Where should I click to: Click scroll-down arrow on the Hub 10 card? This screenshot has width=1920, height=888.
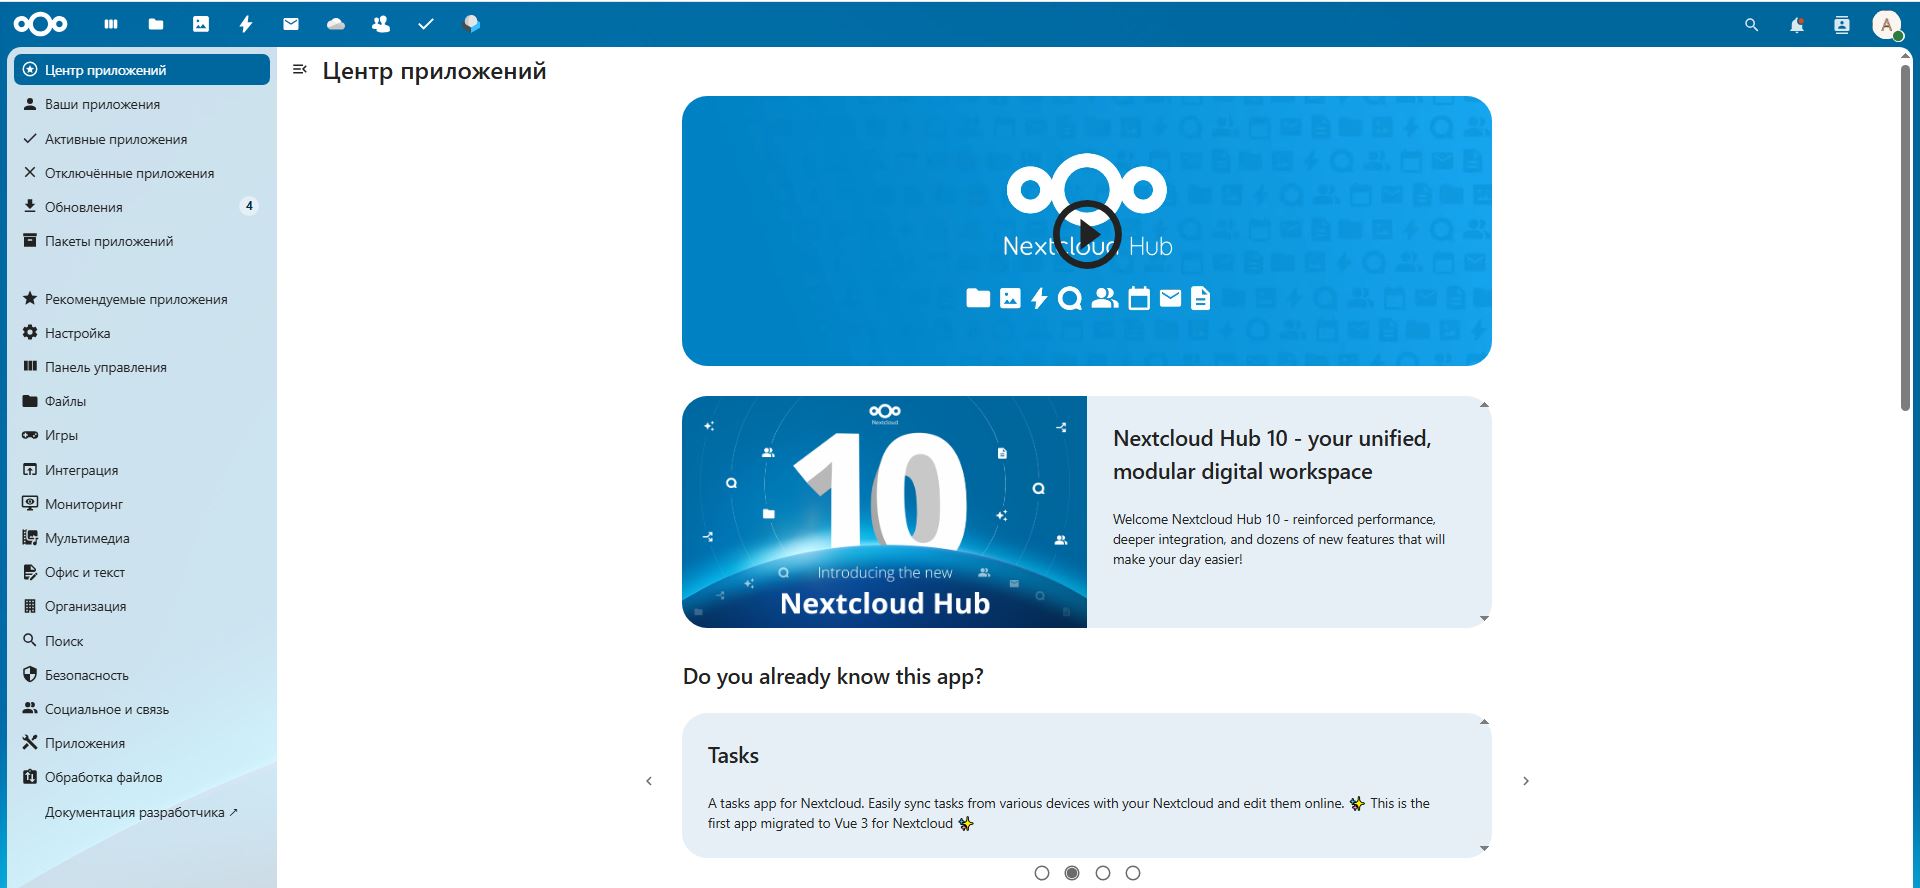pyautogui.click(x=1484, y=619)
